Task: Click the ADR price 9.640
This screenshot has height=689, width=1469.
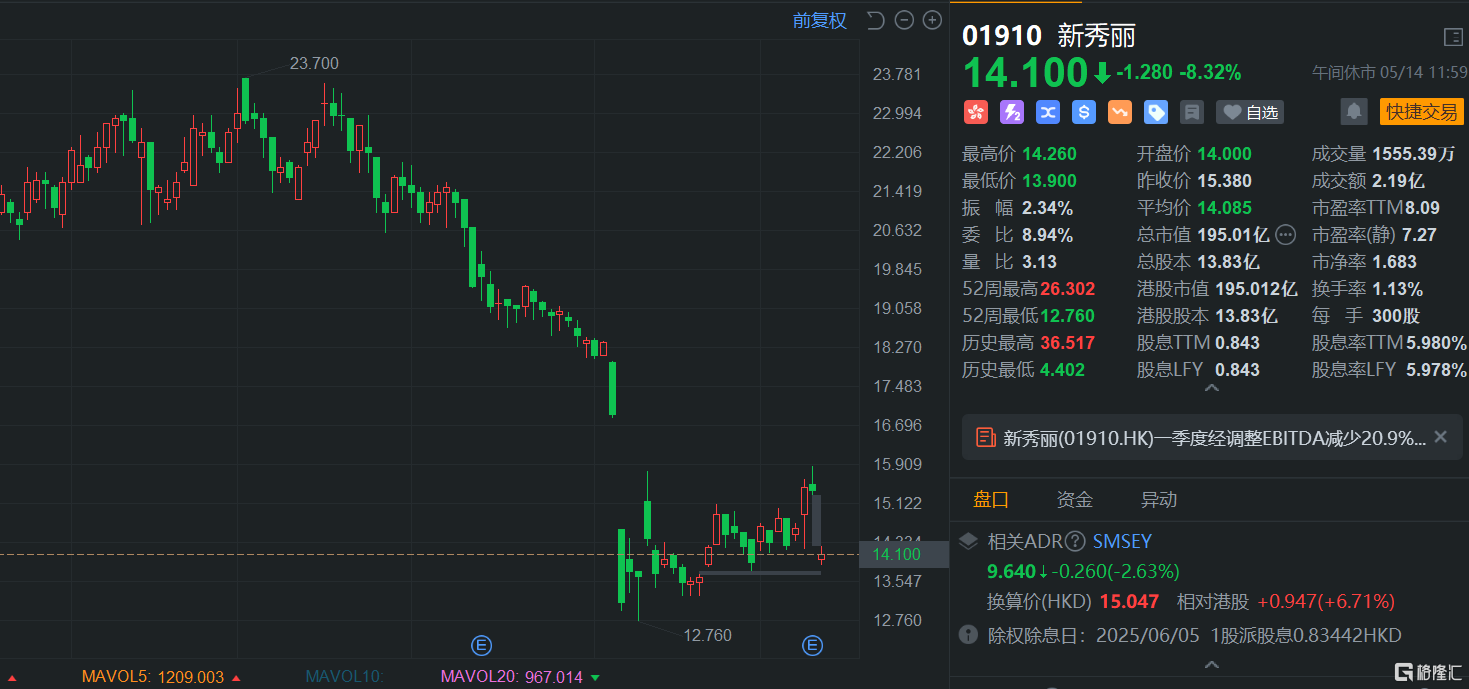Action: coord(1012,572)
